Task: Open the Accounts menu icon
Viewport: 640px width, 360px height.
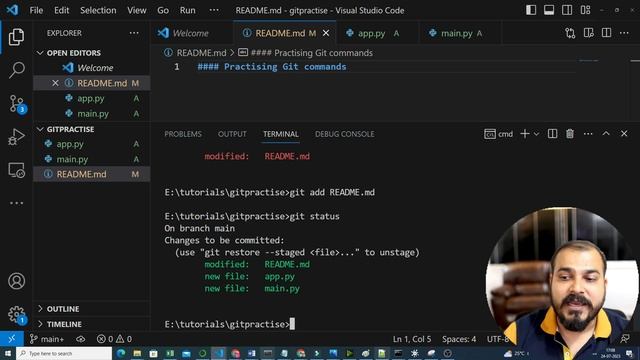Action: pyautogui.click(x=16, y=281)
